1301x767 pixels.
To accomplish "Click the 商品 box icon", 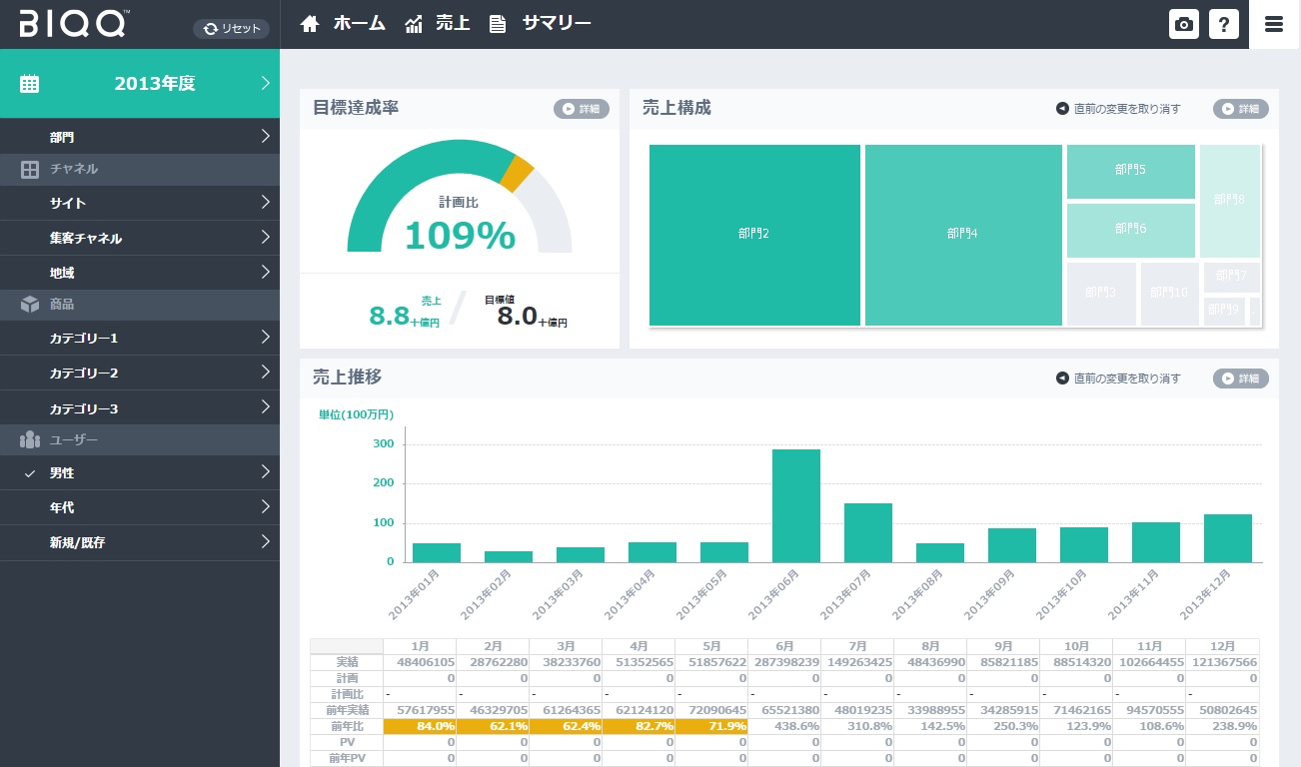I will click(30, 305).
